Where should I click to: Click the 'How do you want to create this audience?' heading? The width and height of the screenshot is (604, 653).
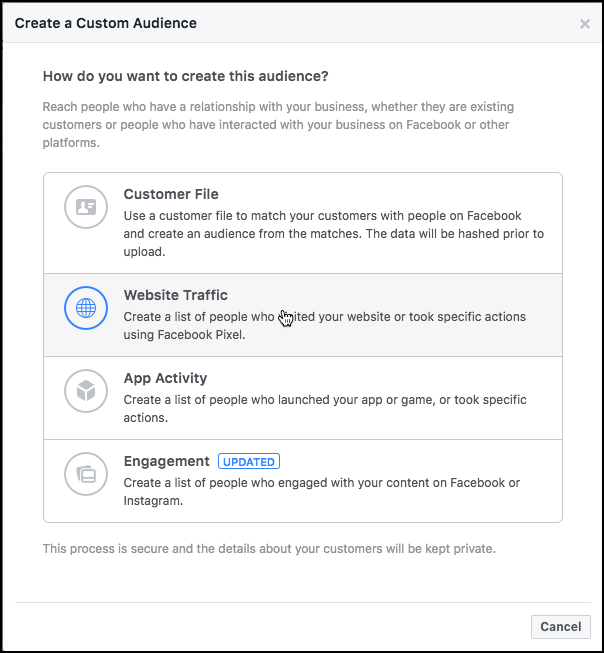coord(186,76)
